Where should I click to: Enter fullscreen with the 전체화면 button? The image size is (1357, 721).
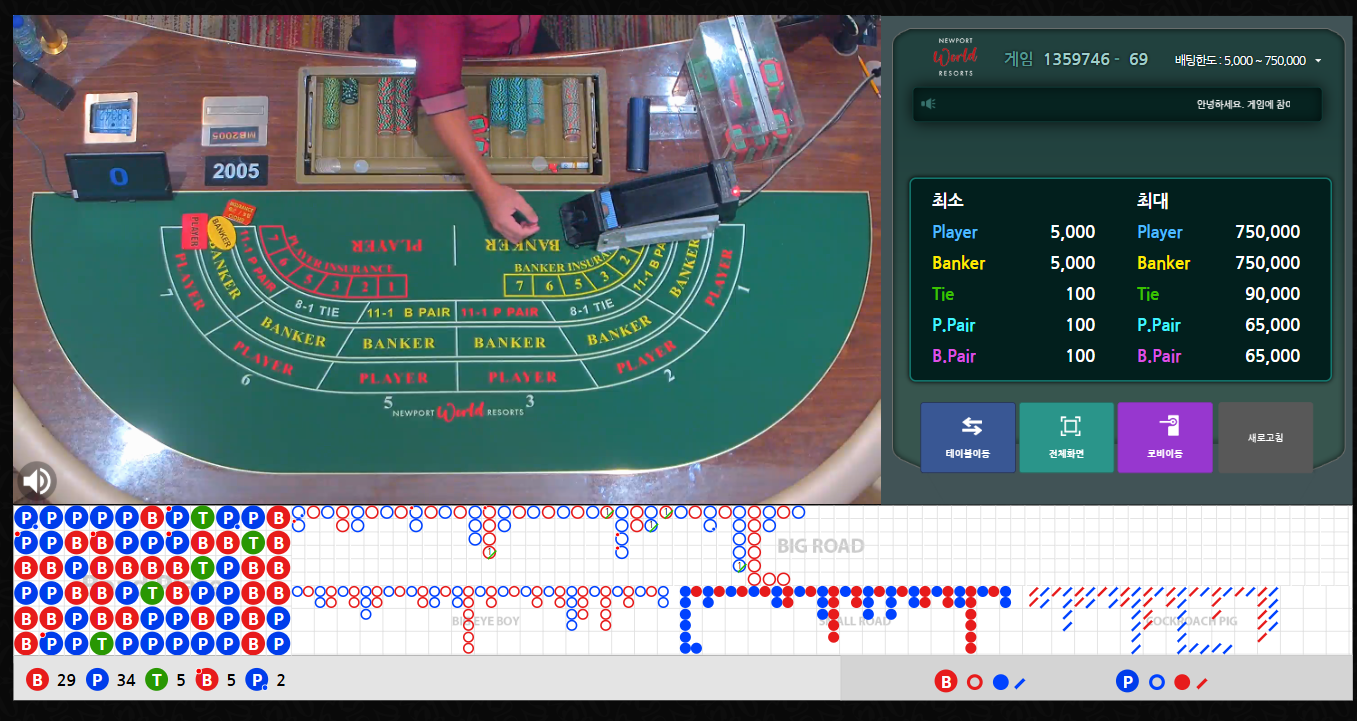[1066, 437]
